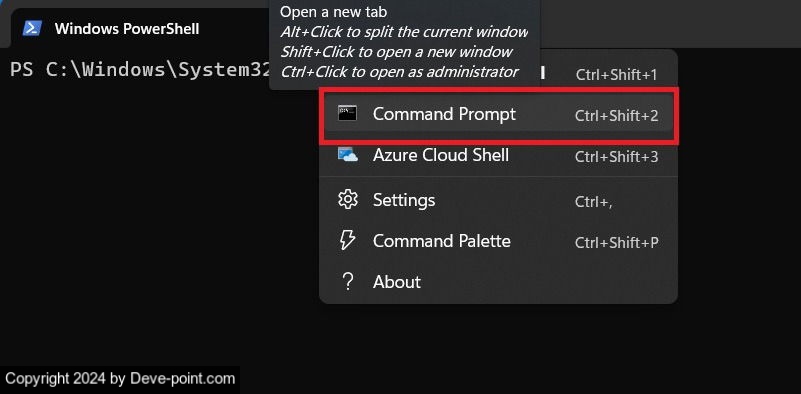This screenshot has width=801, height=394.
Task: Click the Ctrl+Shift+3 shortcut text
Action: 617,156
